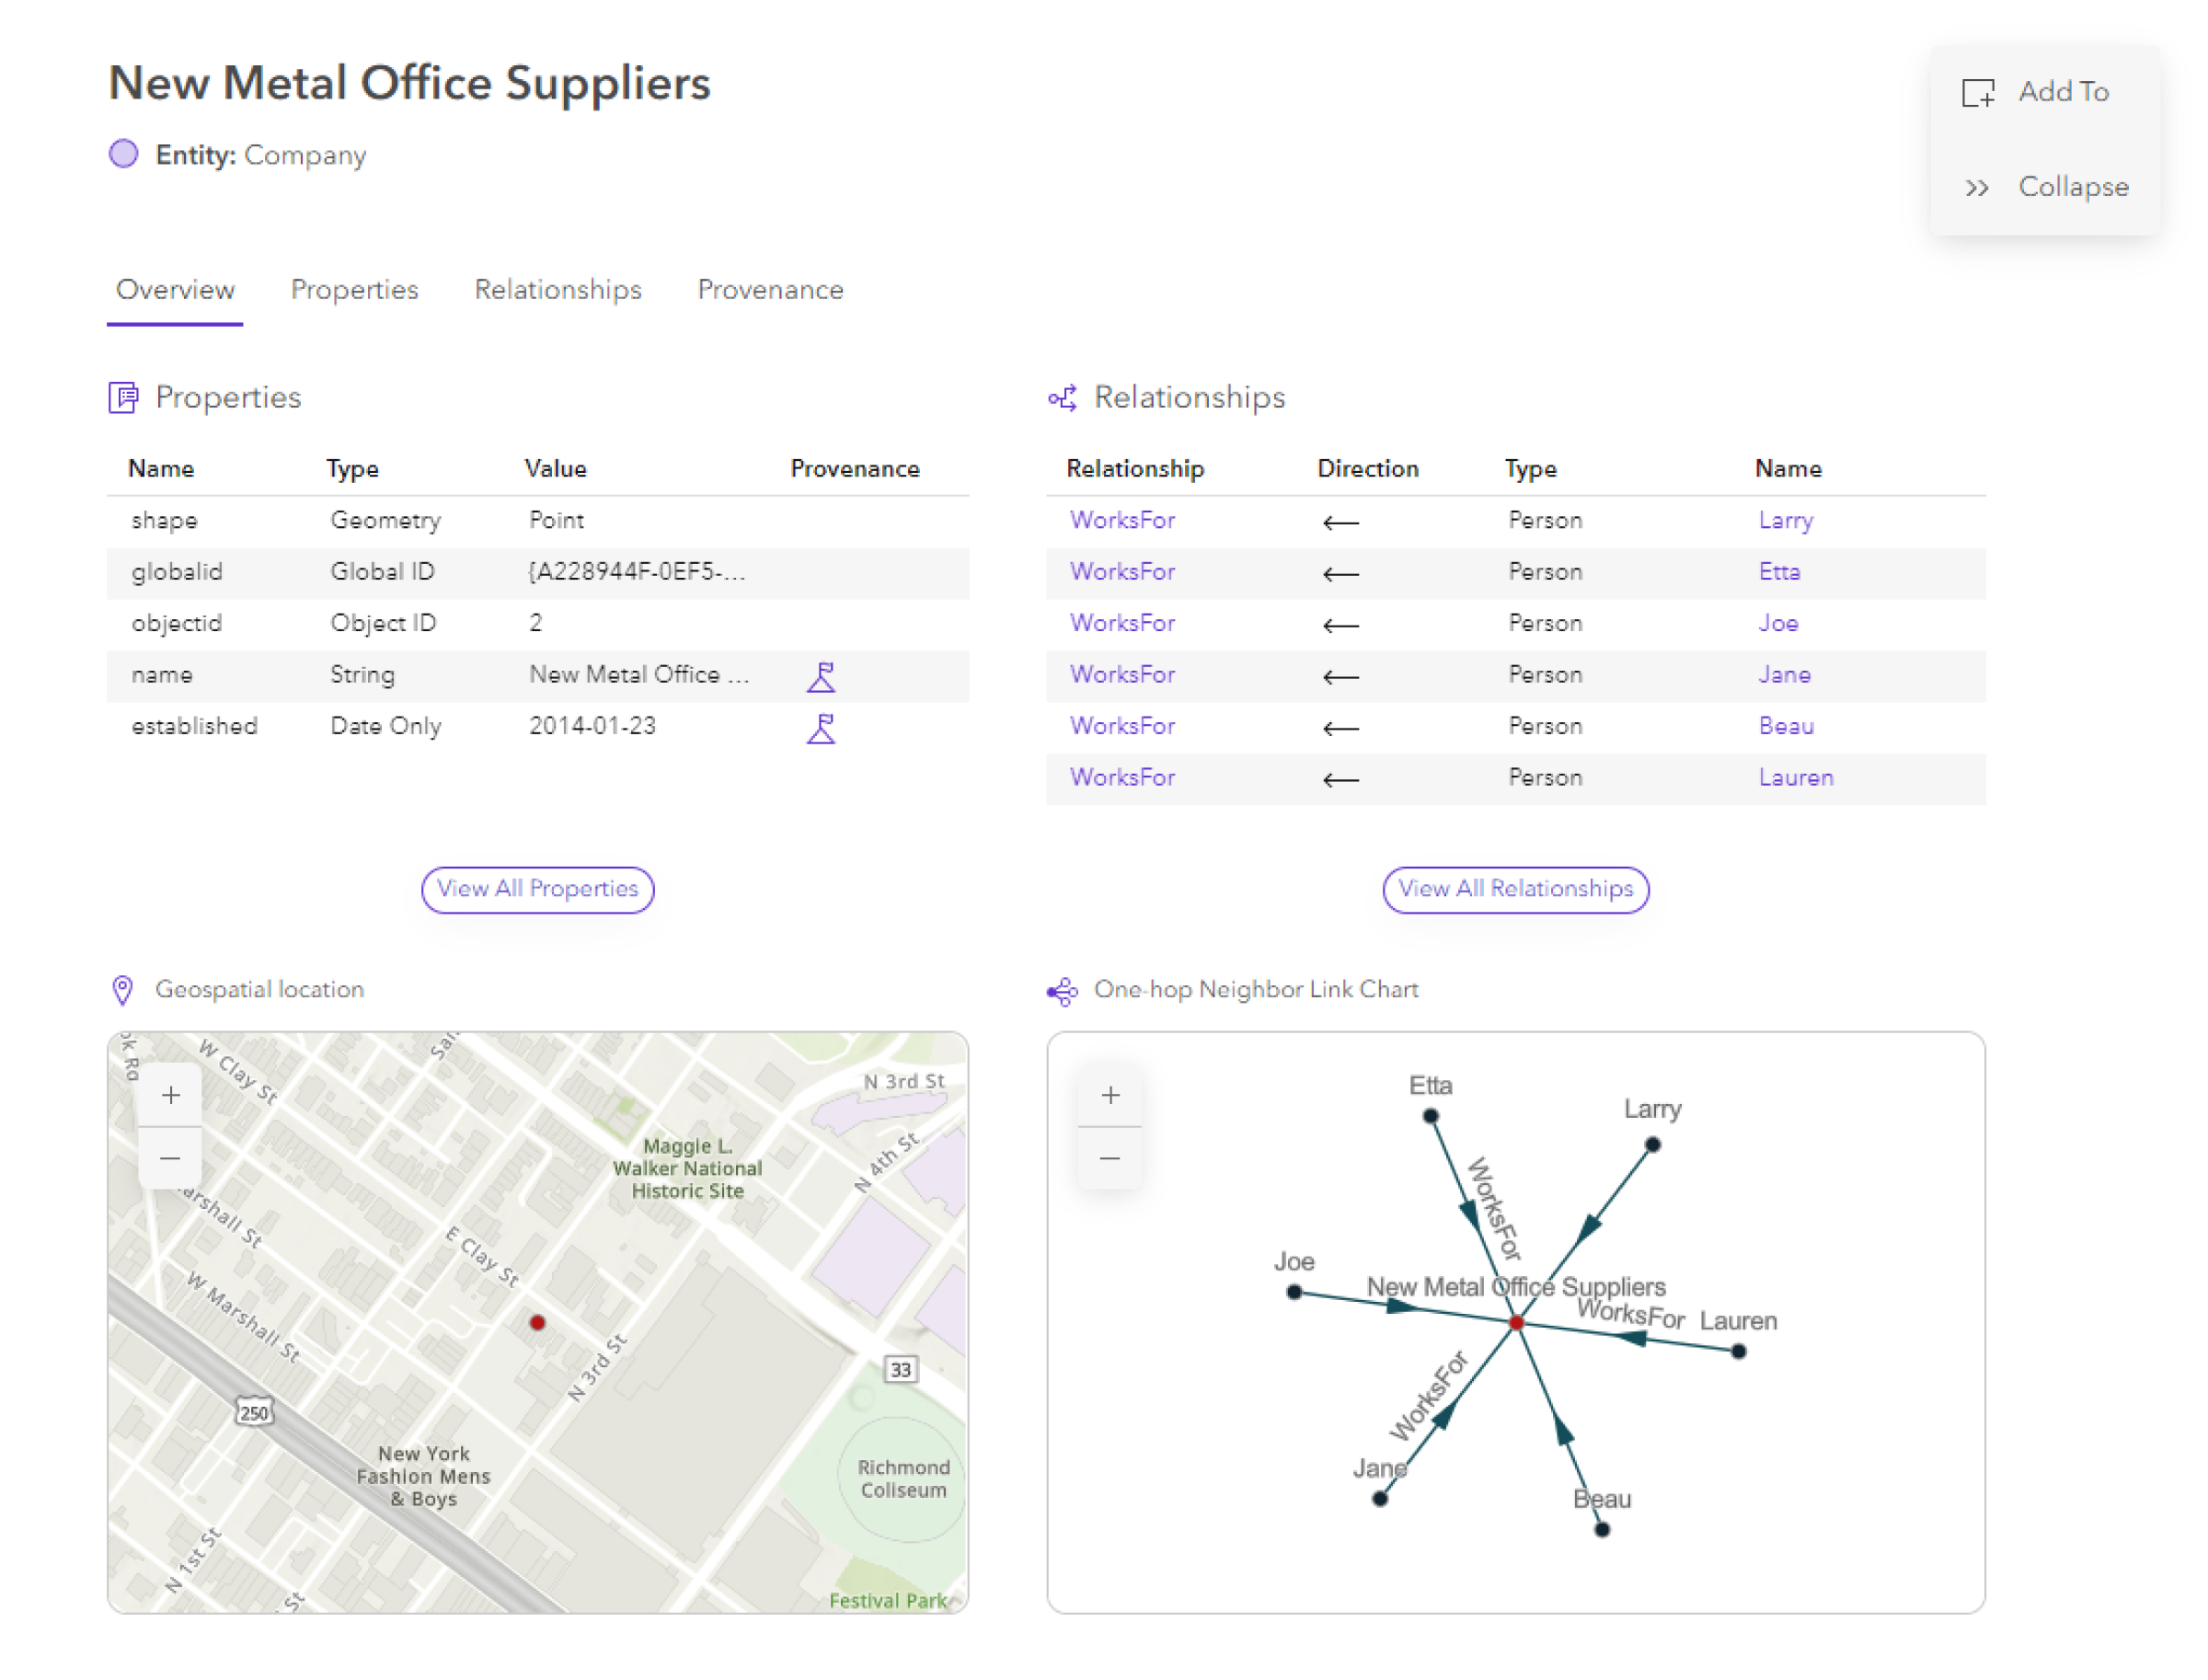
Task: Expand the Provenance tab
Action: coord(769,290)
